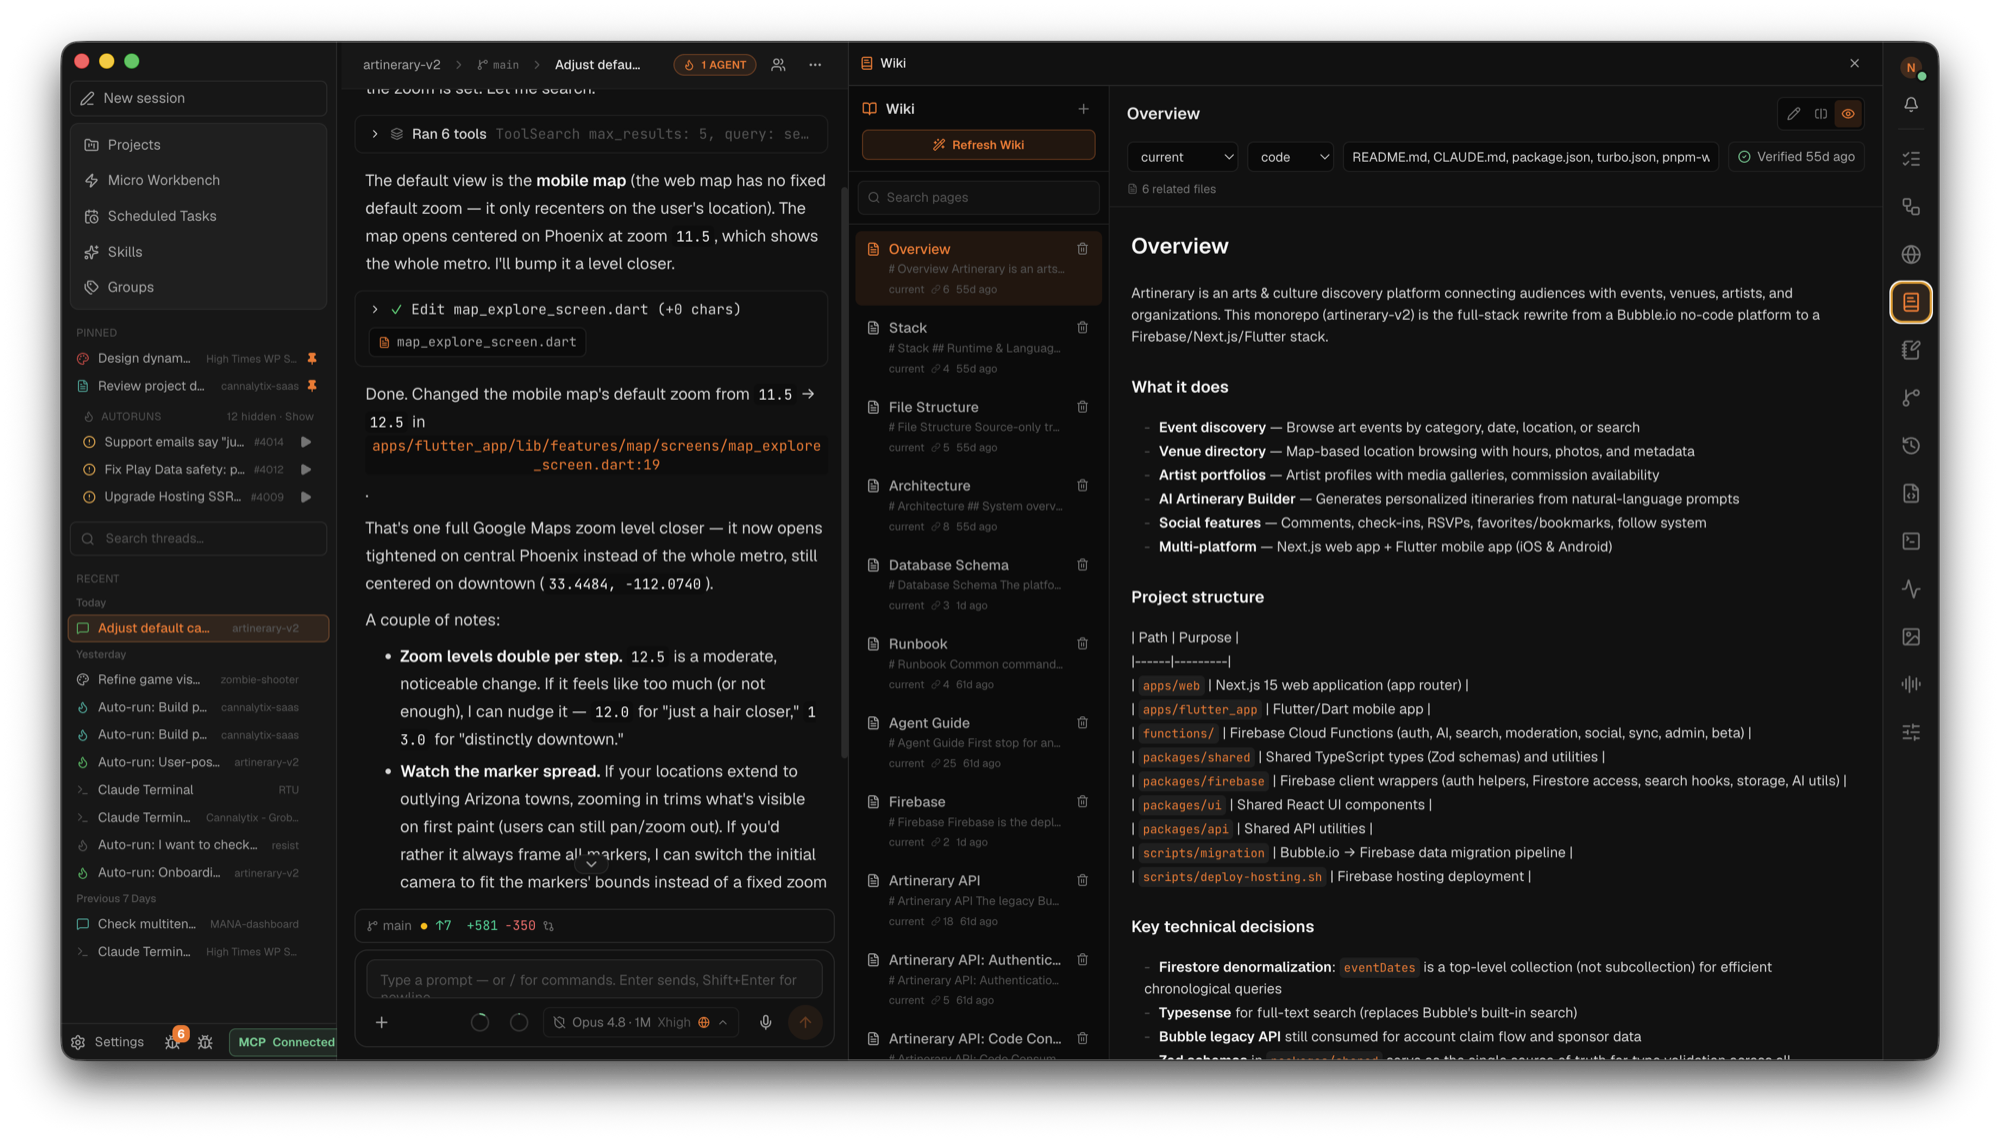Screen dimensions: 2000x1141
Task: Open the image gallery icon in right rail
Action: tap(1910, 637)
